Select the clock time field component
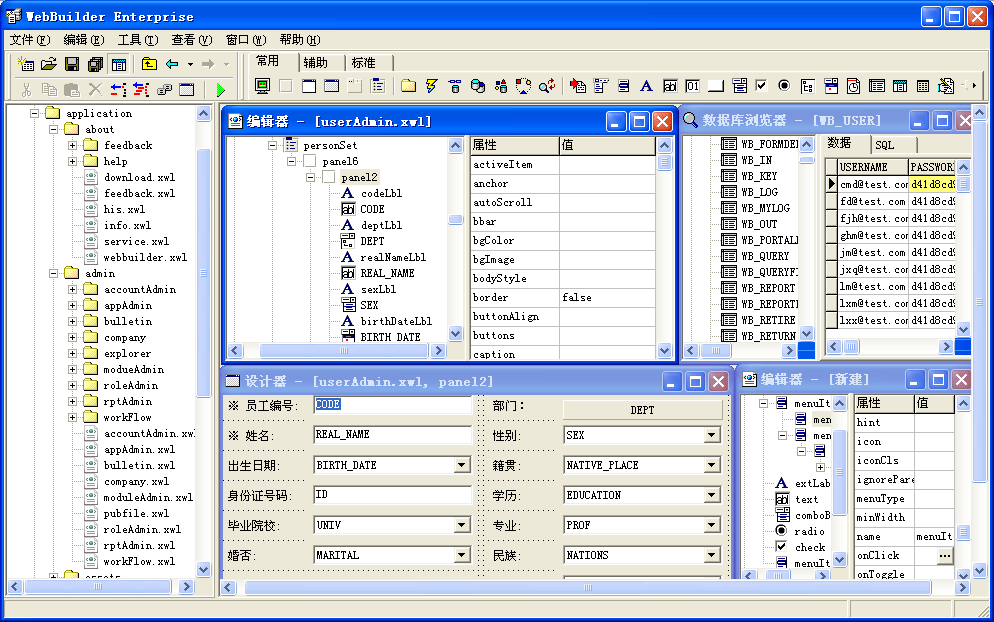 pos(854,86)
